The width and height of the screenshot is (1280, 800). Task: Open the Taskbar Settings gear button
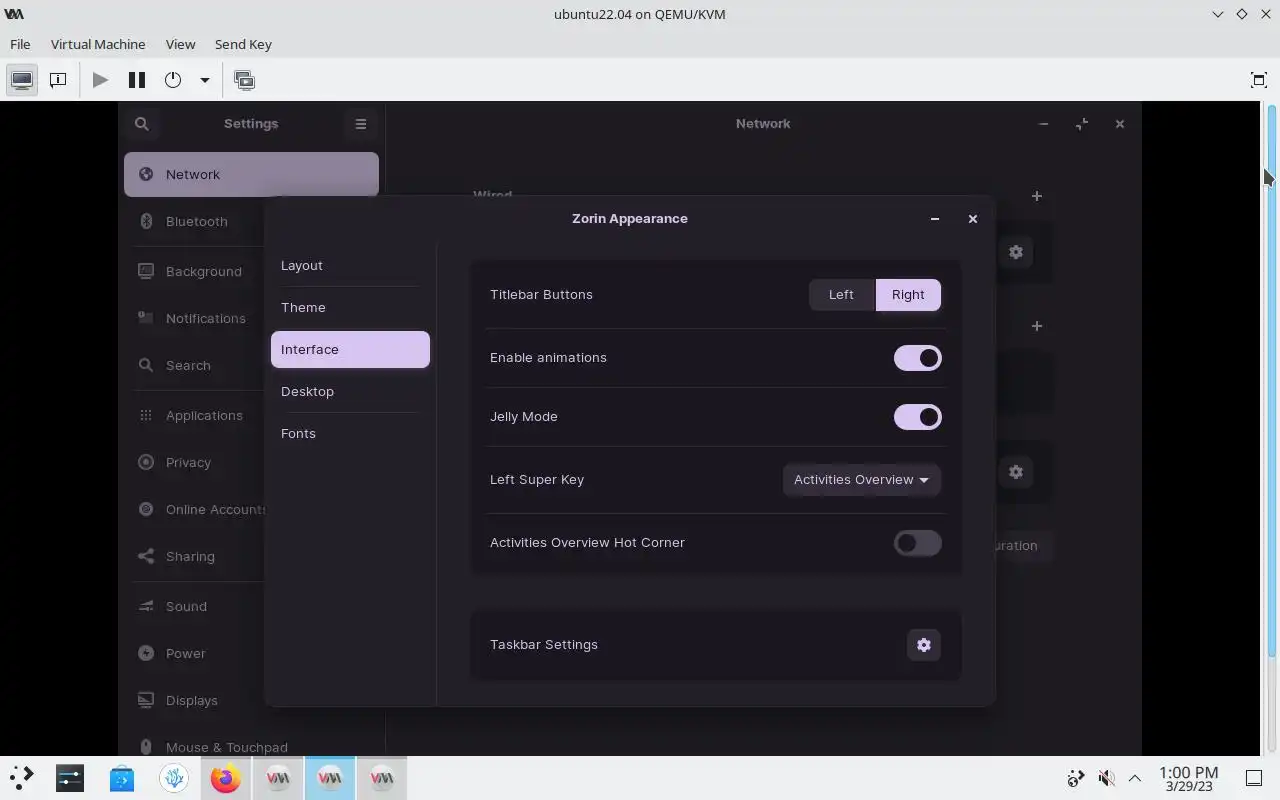pyautogui.click(x=924, y=645)
